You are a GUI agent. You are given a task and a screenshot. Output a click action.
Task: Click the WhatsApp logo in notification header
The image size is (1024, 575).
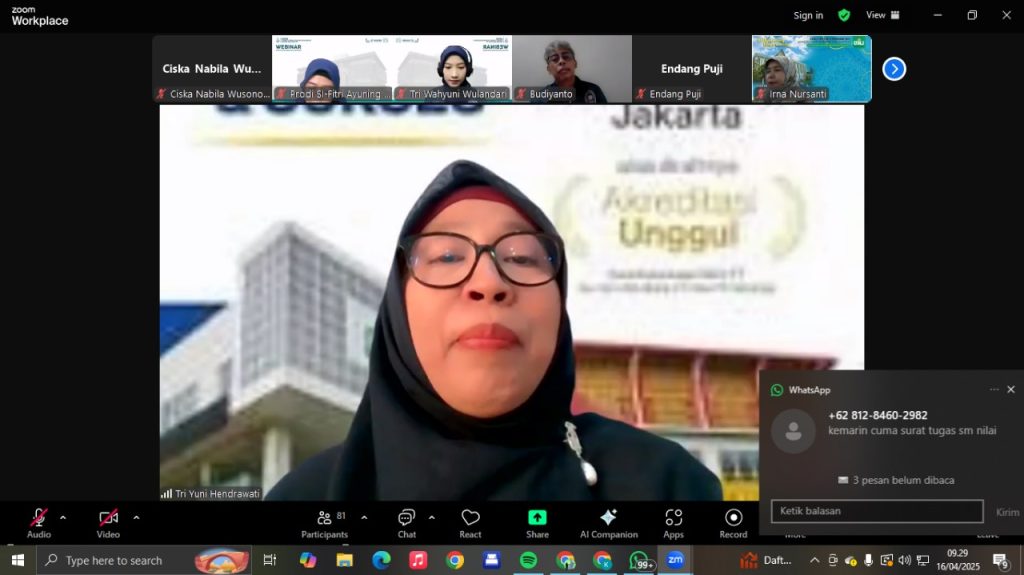tap(776, 390)
